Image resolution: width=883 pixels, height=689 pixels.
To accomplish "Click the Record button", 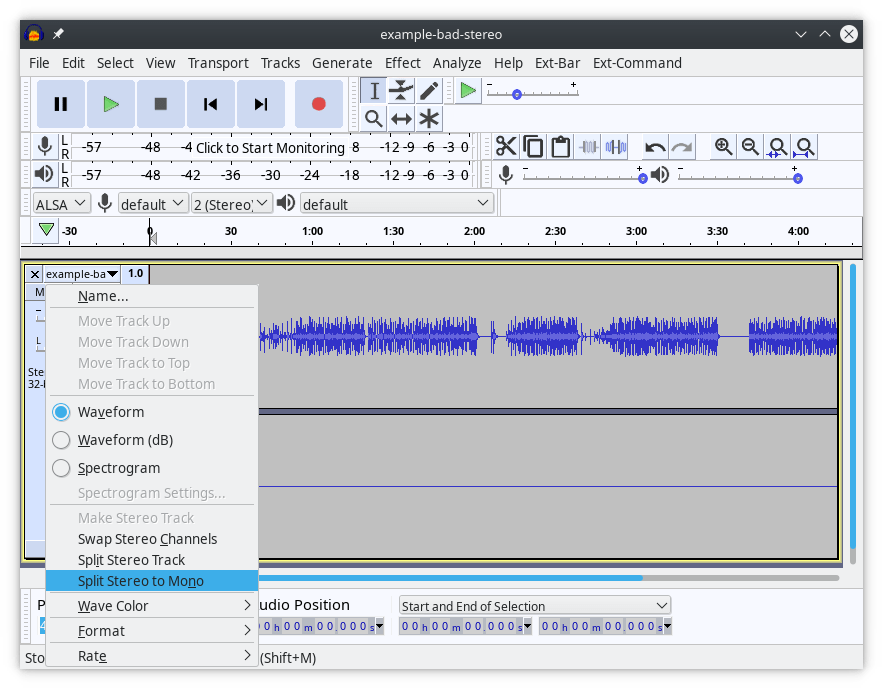I will [319, 103].
